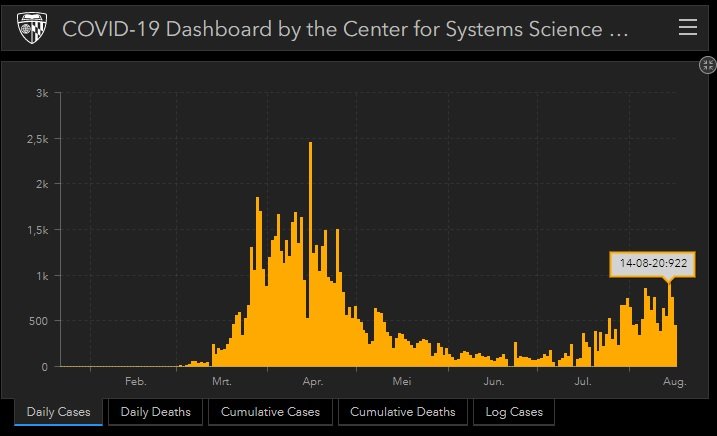Click the COVID-19 Dashboard title text

click(x=346, y=28)
